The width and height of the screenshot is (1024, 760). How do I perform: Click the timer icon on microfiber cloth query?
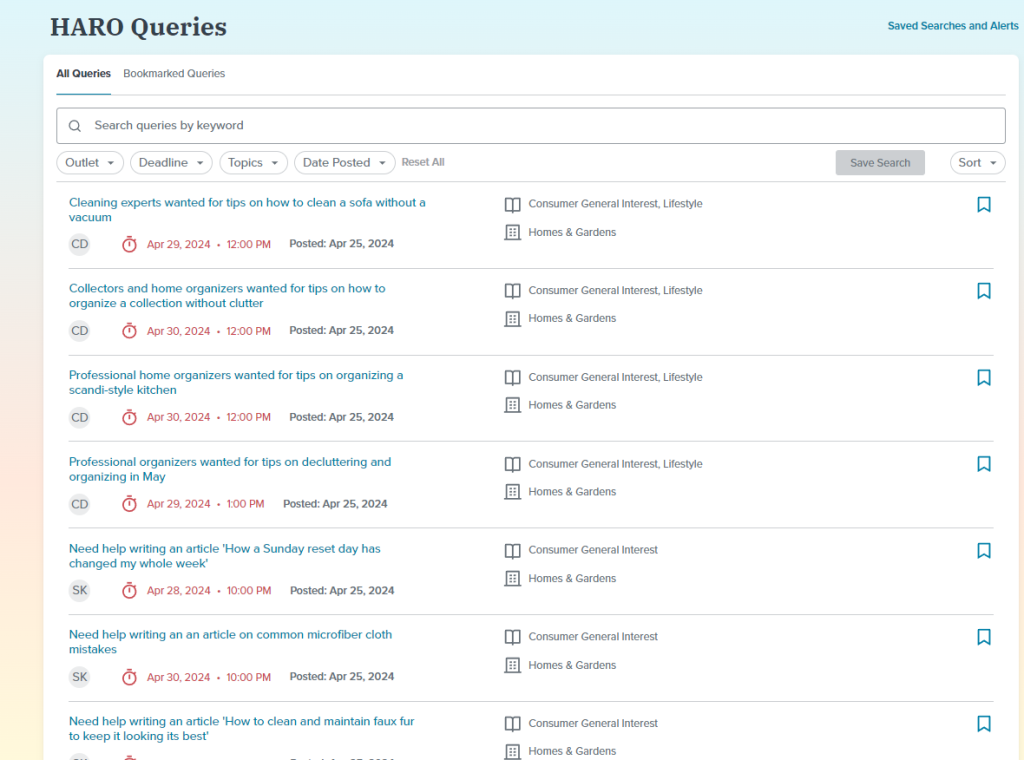click(129, 676)
